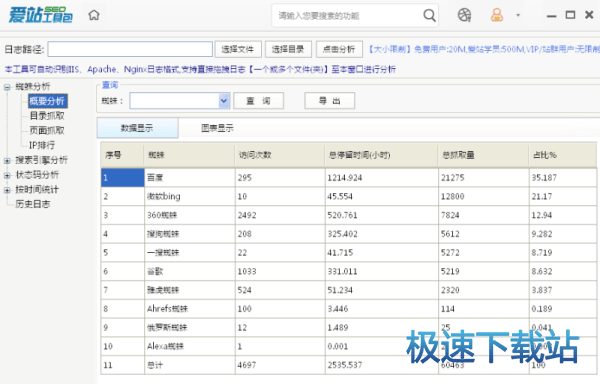
Task: Minimize the application window
Action: [x=551, y=16]
